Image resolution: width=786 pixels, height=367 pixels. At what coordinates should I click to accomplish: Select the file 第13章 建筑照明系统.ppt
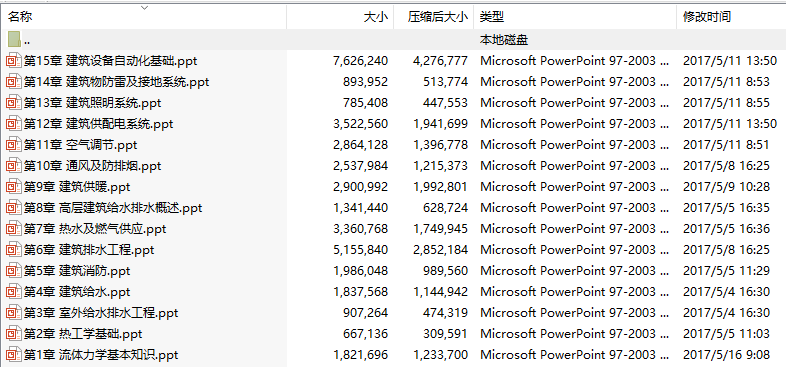coord(92,103)
